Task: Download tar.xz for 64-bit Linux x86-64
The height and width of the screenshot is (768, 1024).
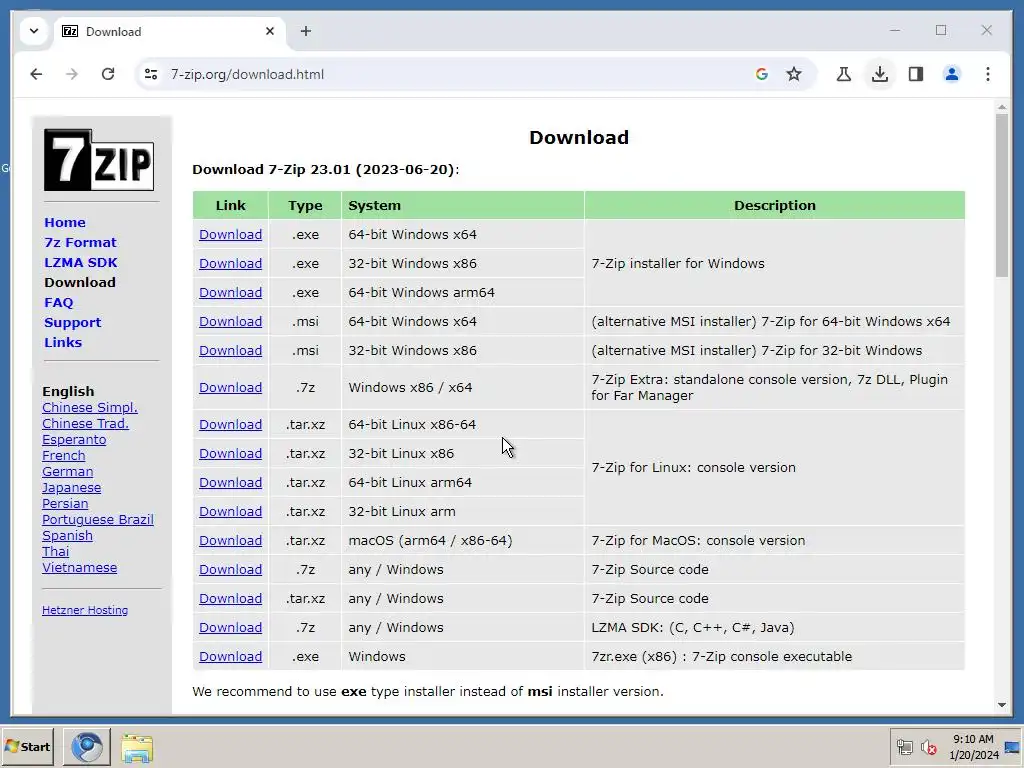Action: point(231,424)
